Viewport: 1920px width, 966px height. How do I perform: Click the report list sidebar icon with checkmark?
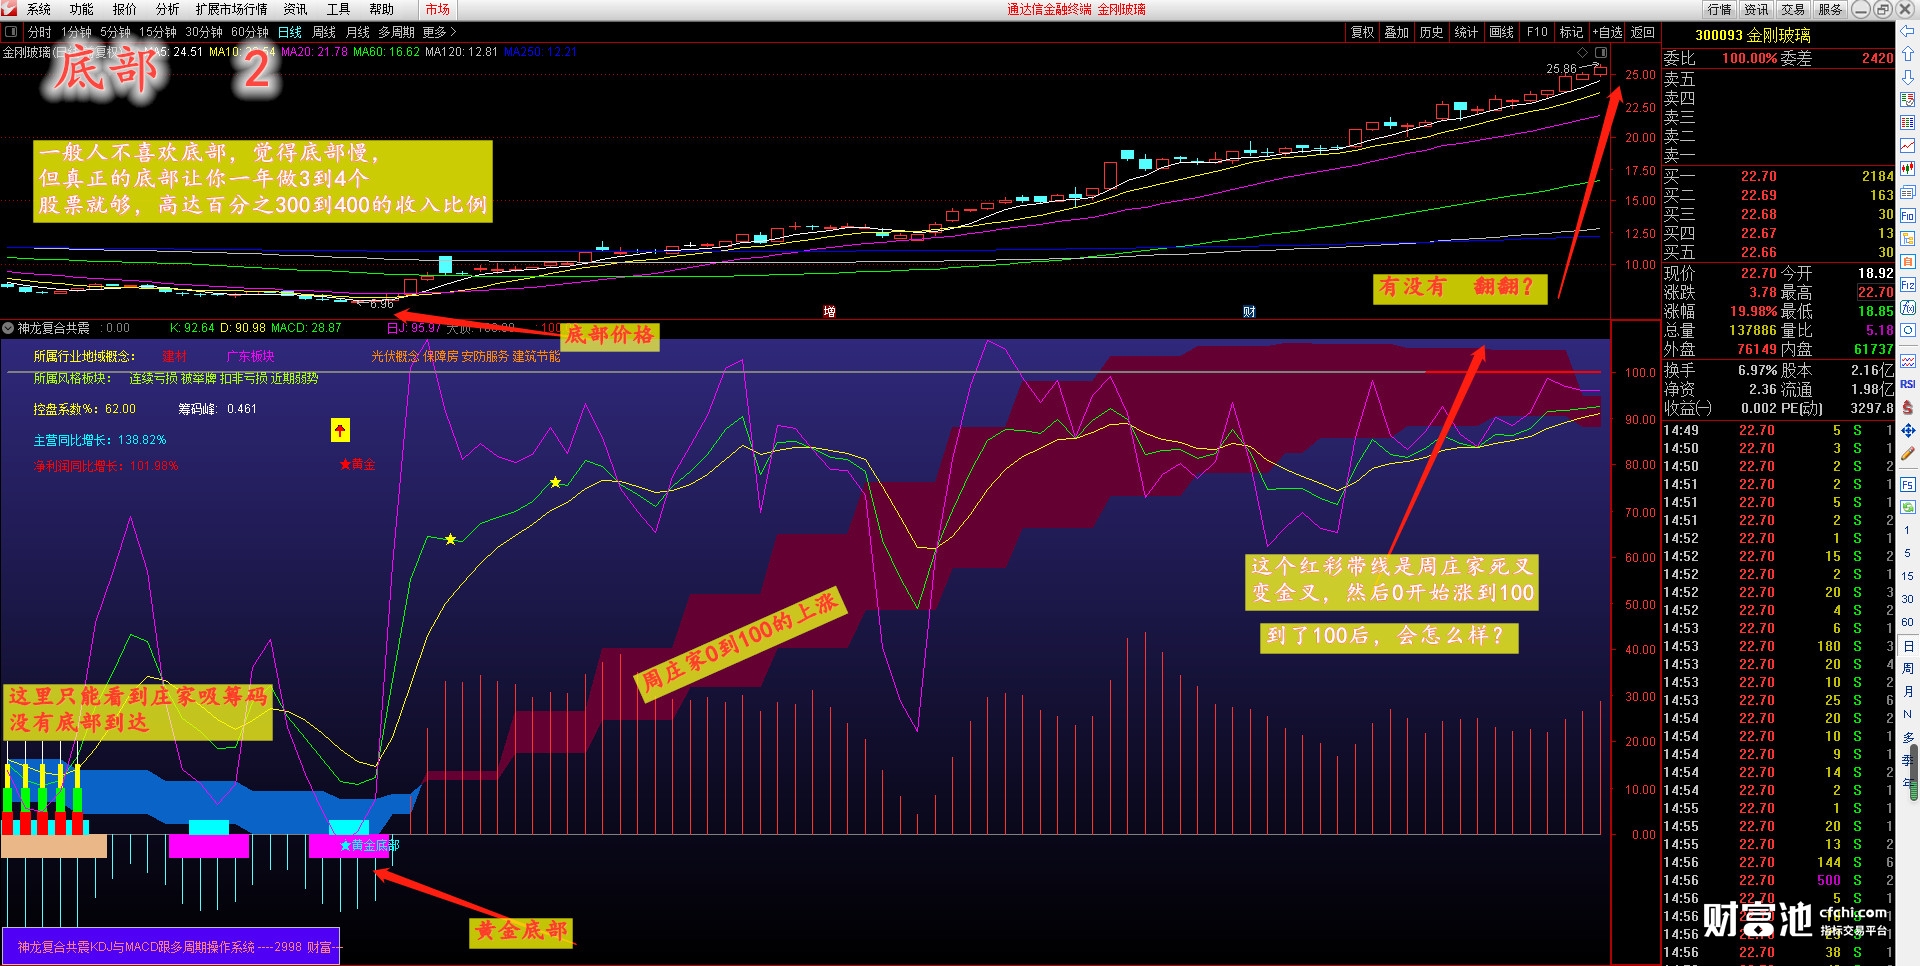point(1907,99)
